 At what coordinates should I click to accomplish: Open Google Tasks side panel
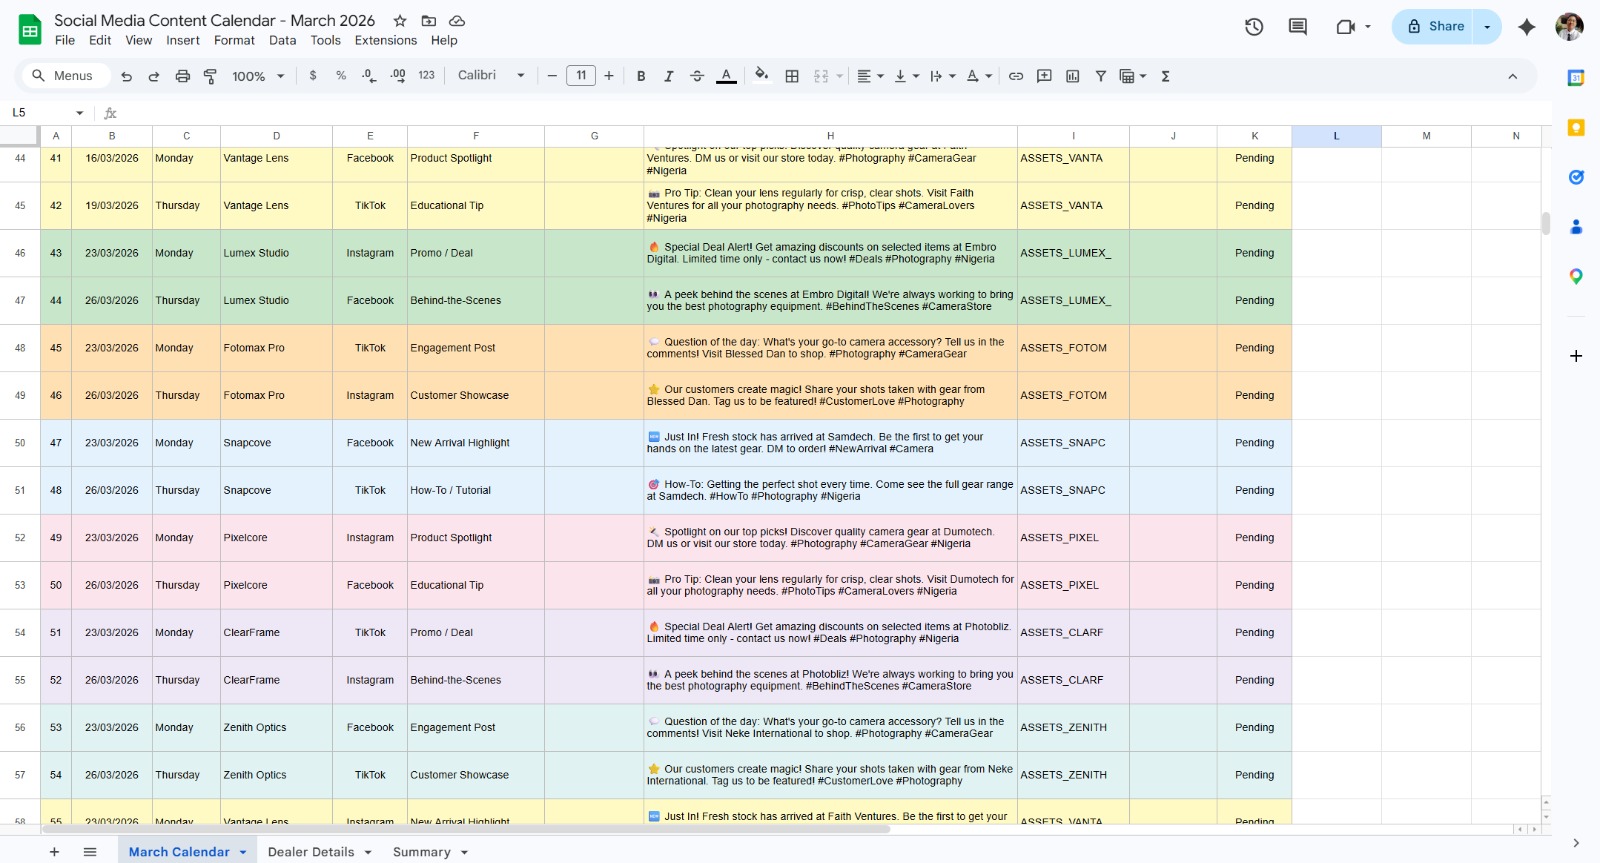tap(1576, 177)
